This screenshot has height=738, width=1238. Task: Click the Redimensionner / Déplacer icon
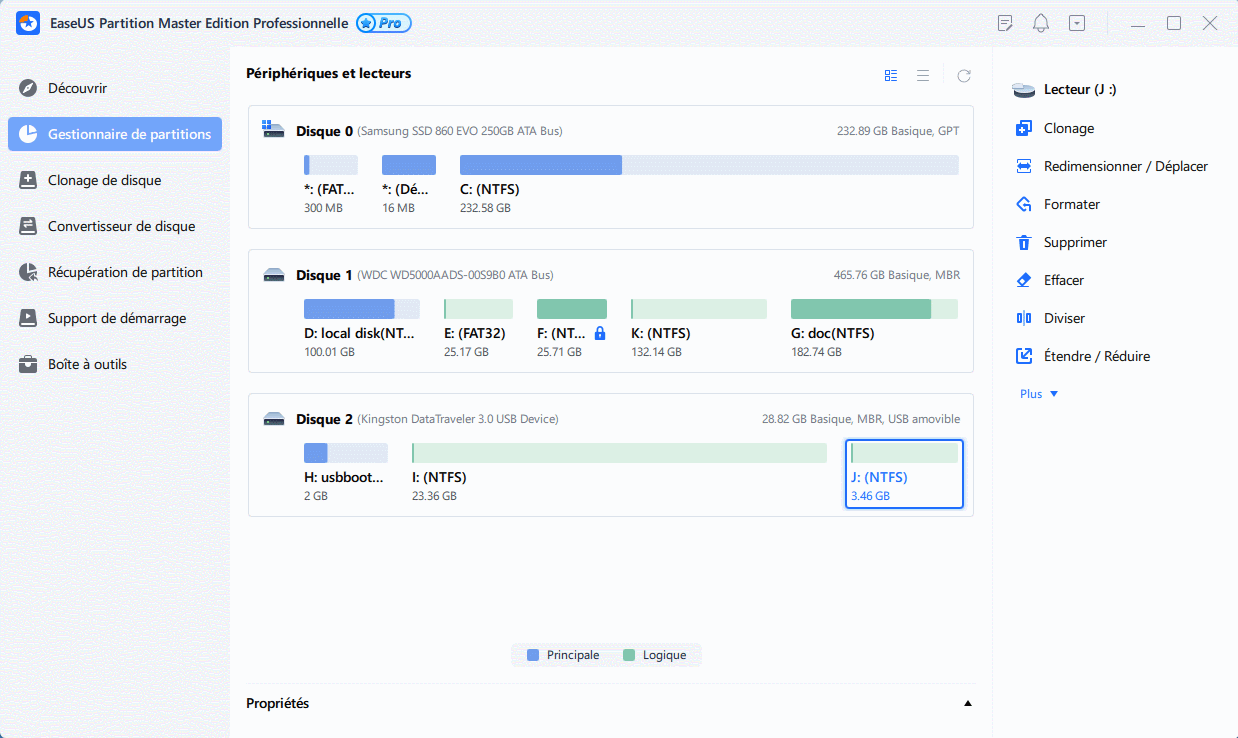pyautogui.click(x=1023, y=166)
